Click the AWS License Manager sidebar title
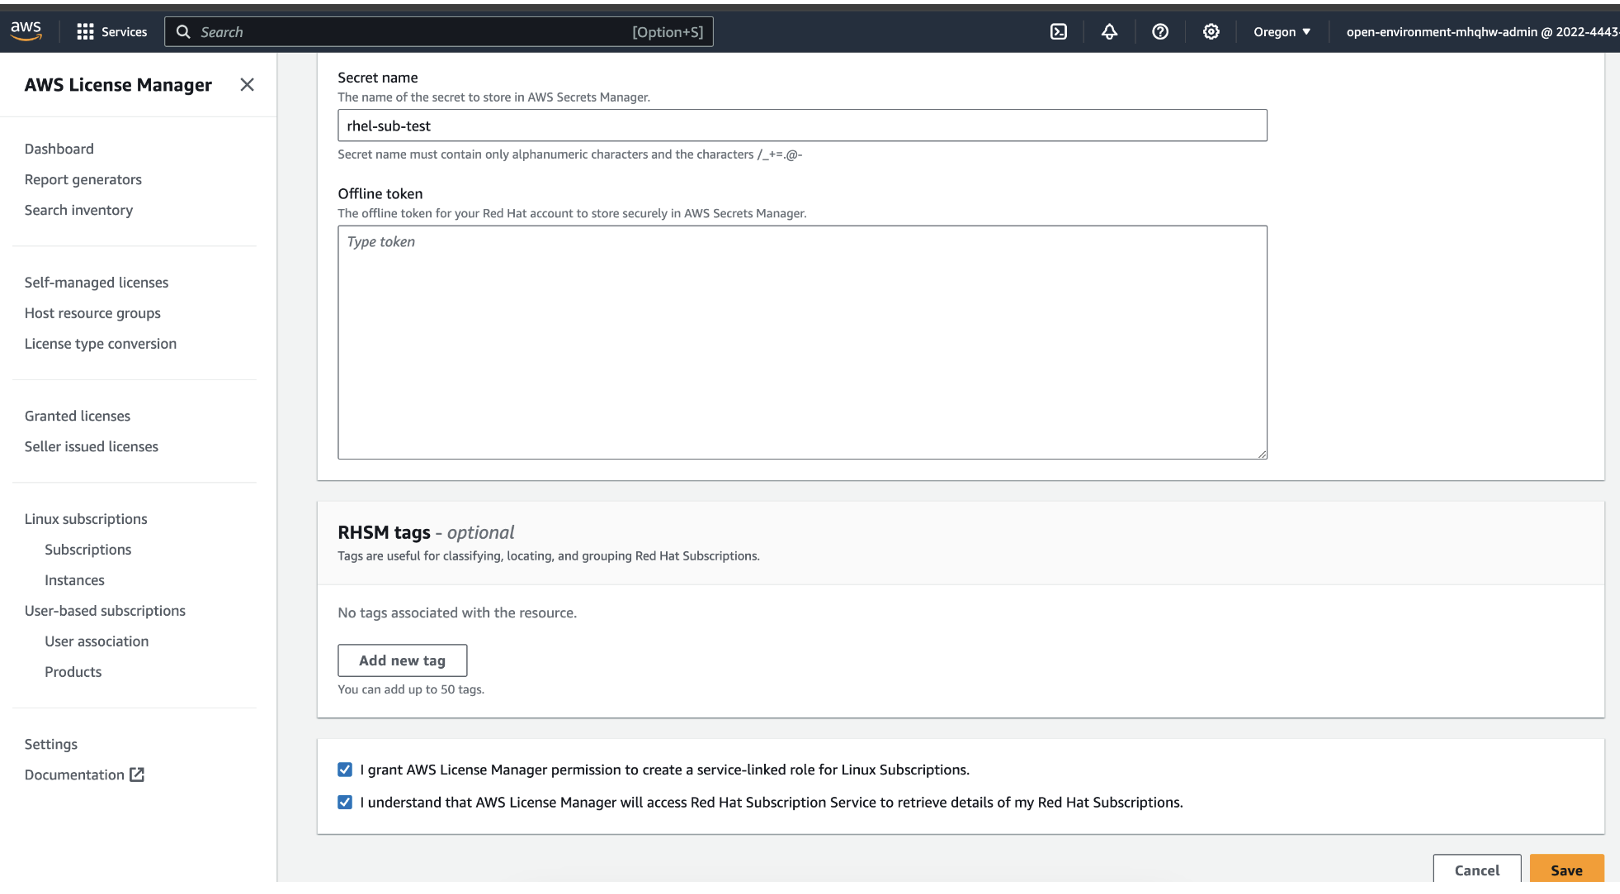 pos(118,85)
